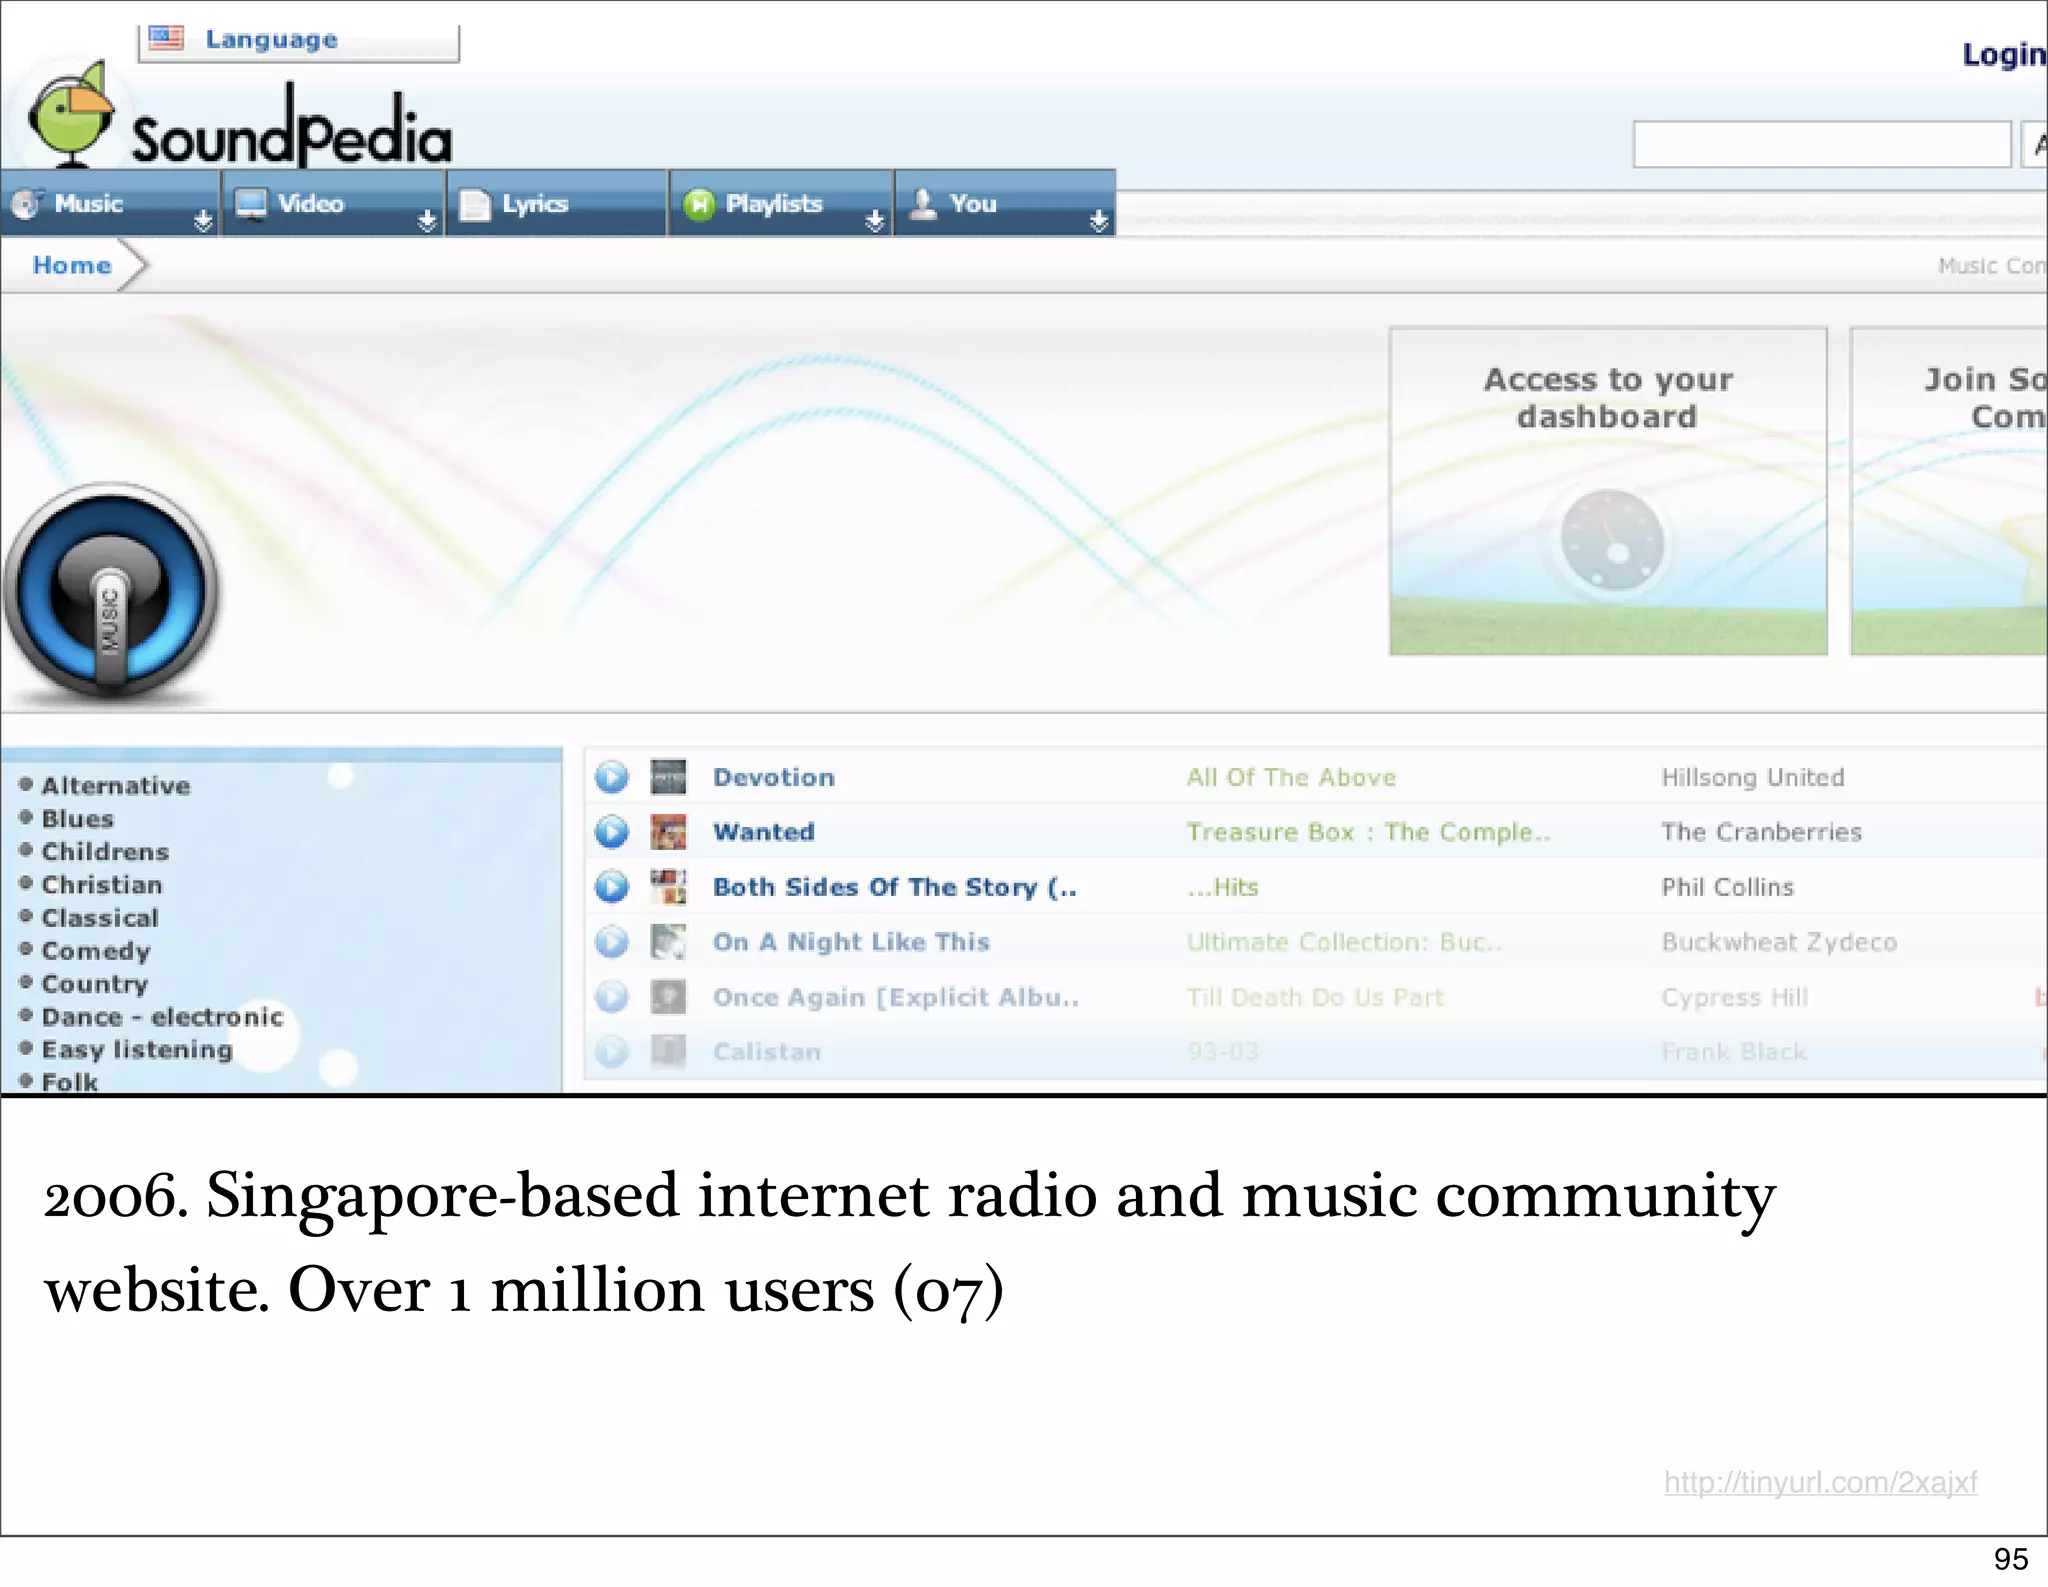Expand the You menu arrow
The width and height of the screenshot is (2048, 1587).
(x=1099, y=221)
